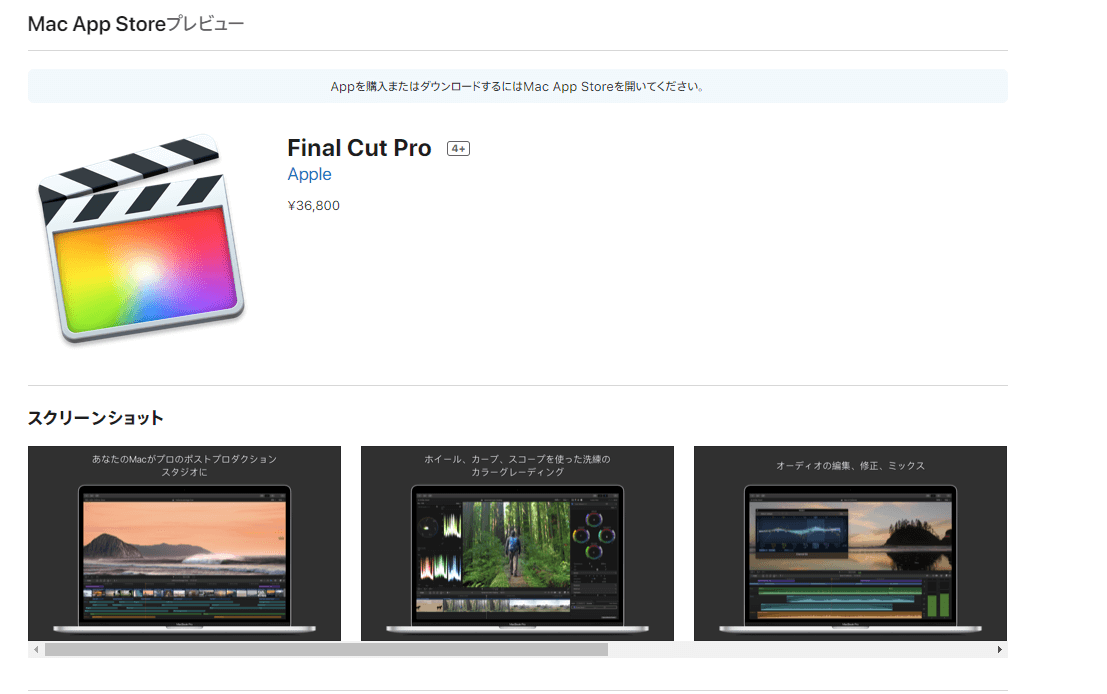Open the audio editing and mixing screenshot
The image size is (1107, 694).
tap(850, 543)
